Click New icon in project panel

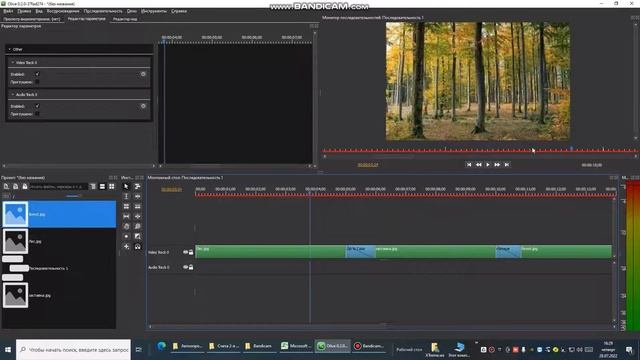click(x=6, y=187)
